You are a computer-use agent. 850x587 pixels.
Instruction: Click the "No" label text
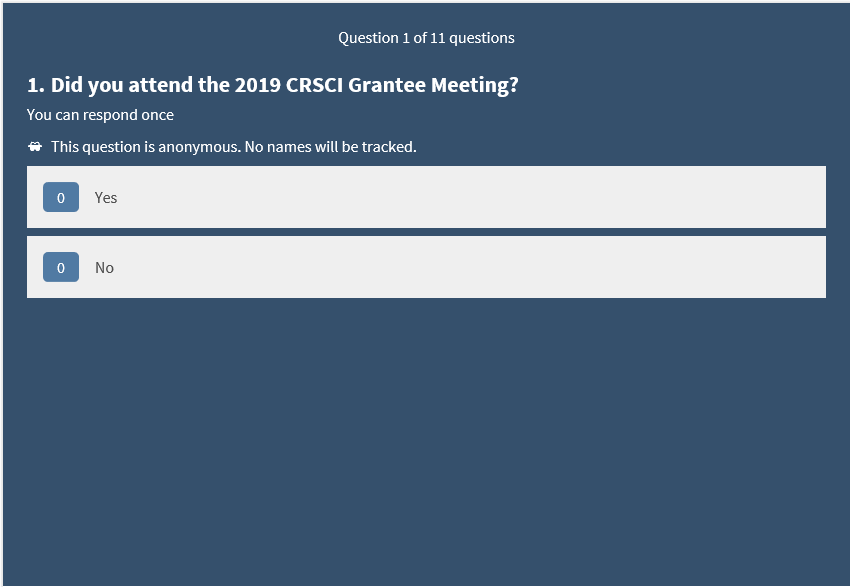click(104, 268)
